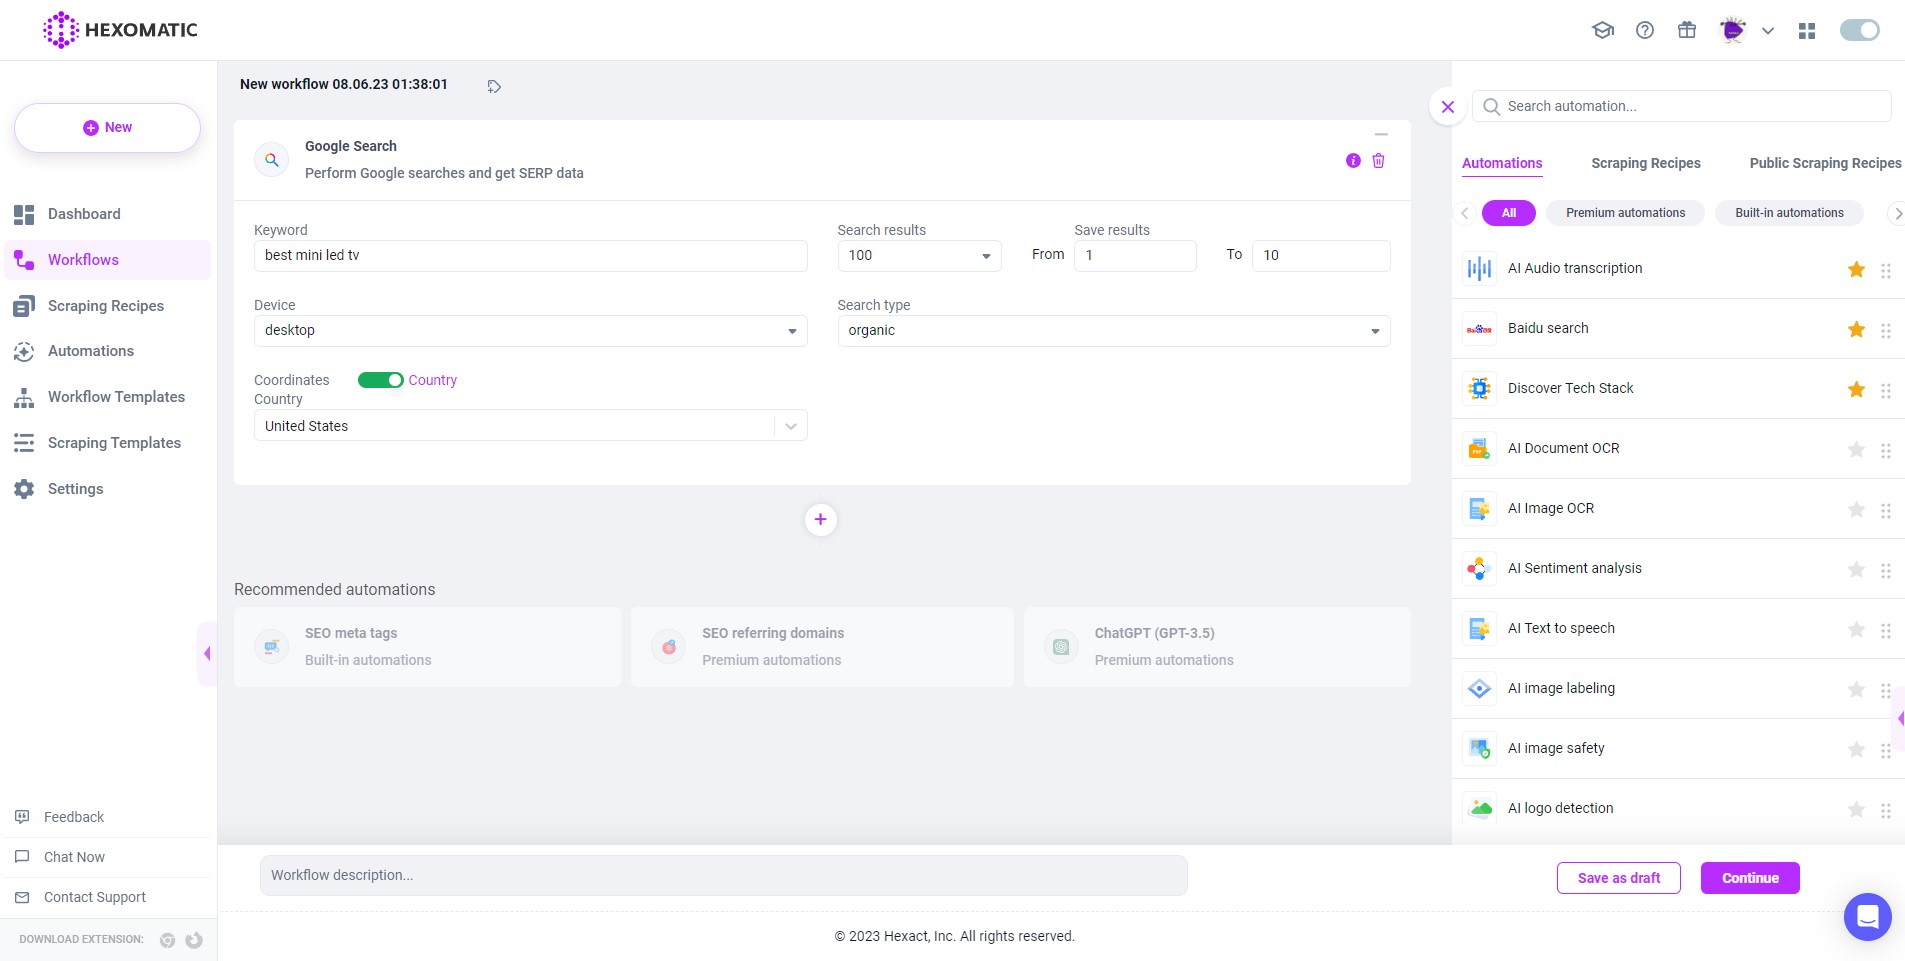Switch the Coordinates/Country toggle

coord(381,380)
